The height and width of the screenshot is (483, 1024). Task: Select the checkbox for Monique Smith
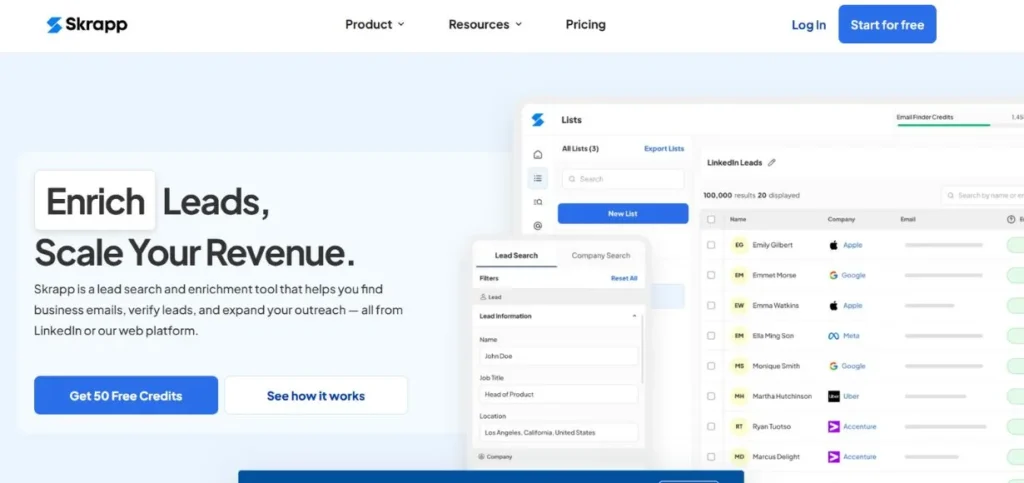coord(711,366)
